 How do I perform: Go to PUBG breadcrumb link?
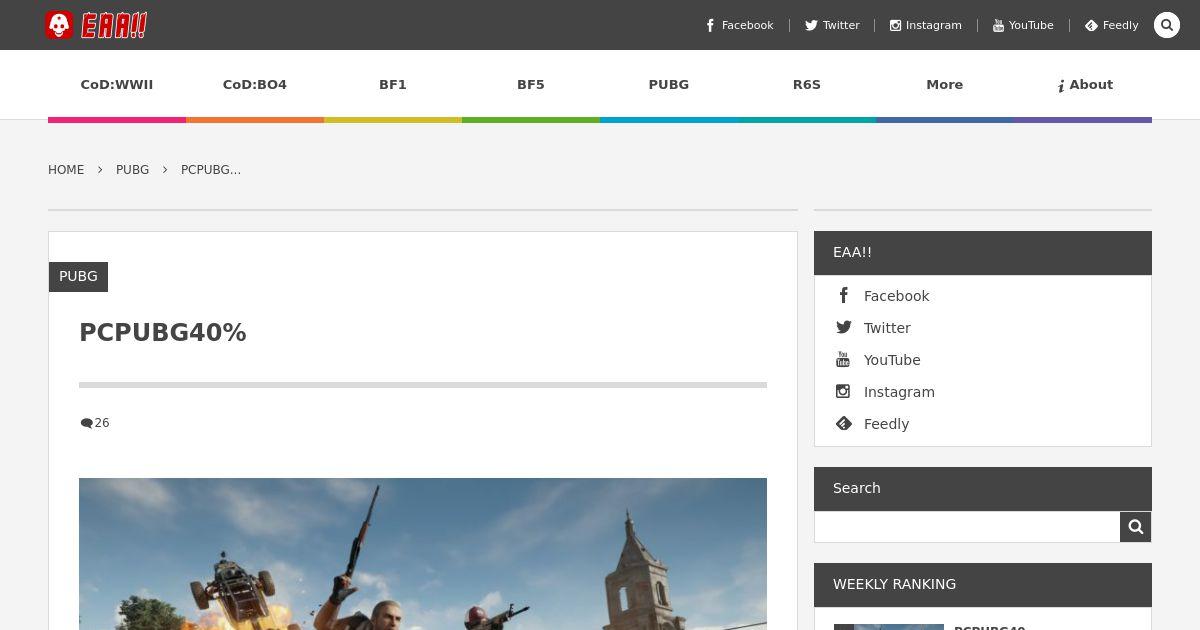pyautogui.click(x=132, y=170)
